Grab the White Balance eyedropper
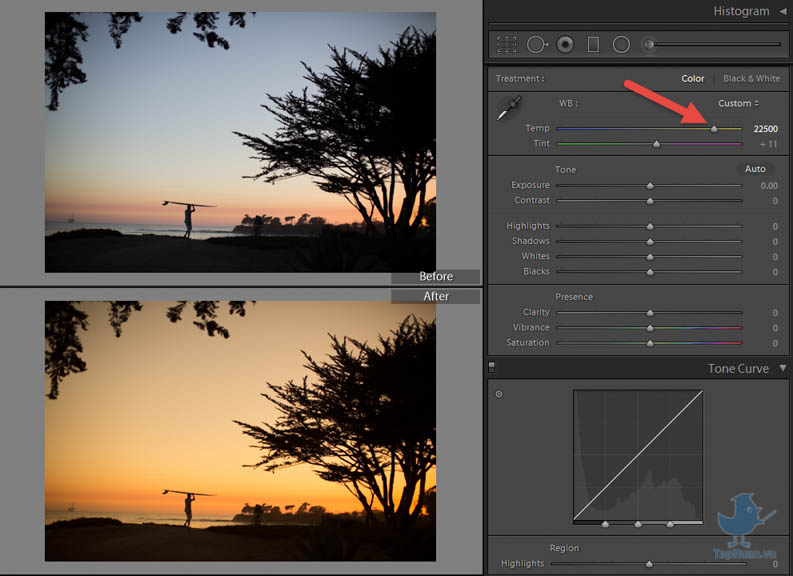Screen dimensions: 793x576 pyautogui.click(x=509, y=109)
